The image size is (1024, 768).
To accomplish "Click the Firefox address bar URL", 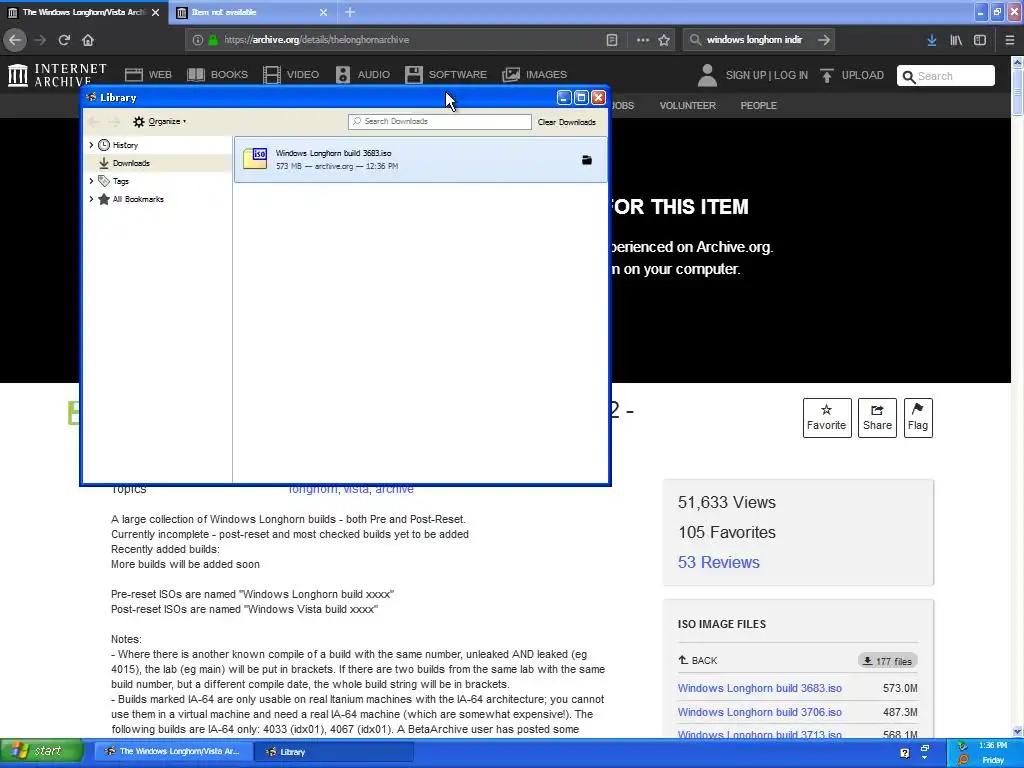I will (317, 40).
